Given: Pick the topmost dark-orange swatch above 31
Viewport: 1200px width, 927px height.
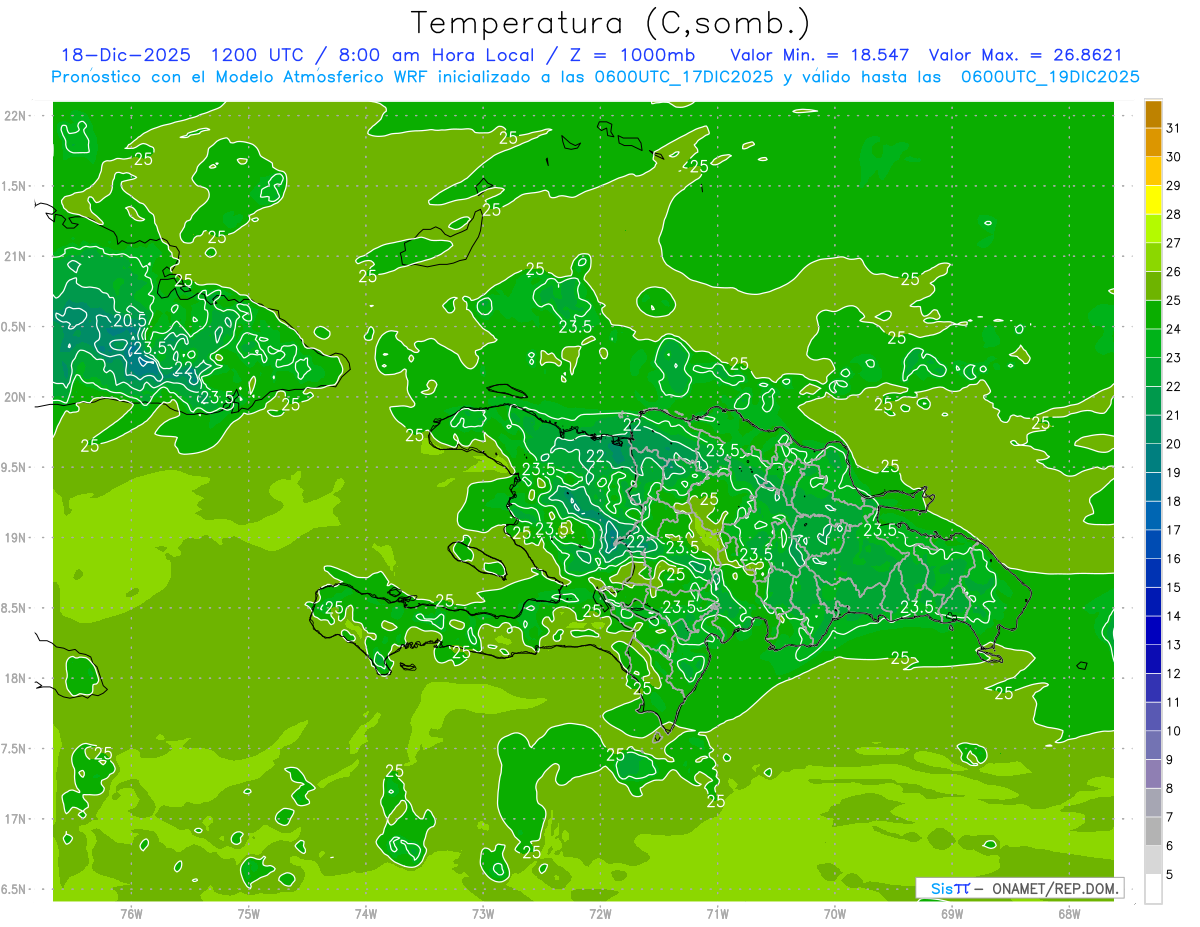Looking at the screenshot, I should pyautogui.click(x=1153, y=114).
